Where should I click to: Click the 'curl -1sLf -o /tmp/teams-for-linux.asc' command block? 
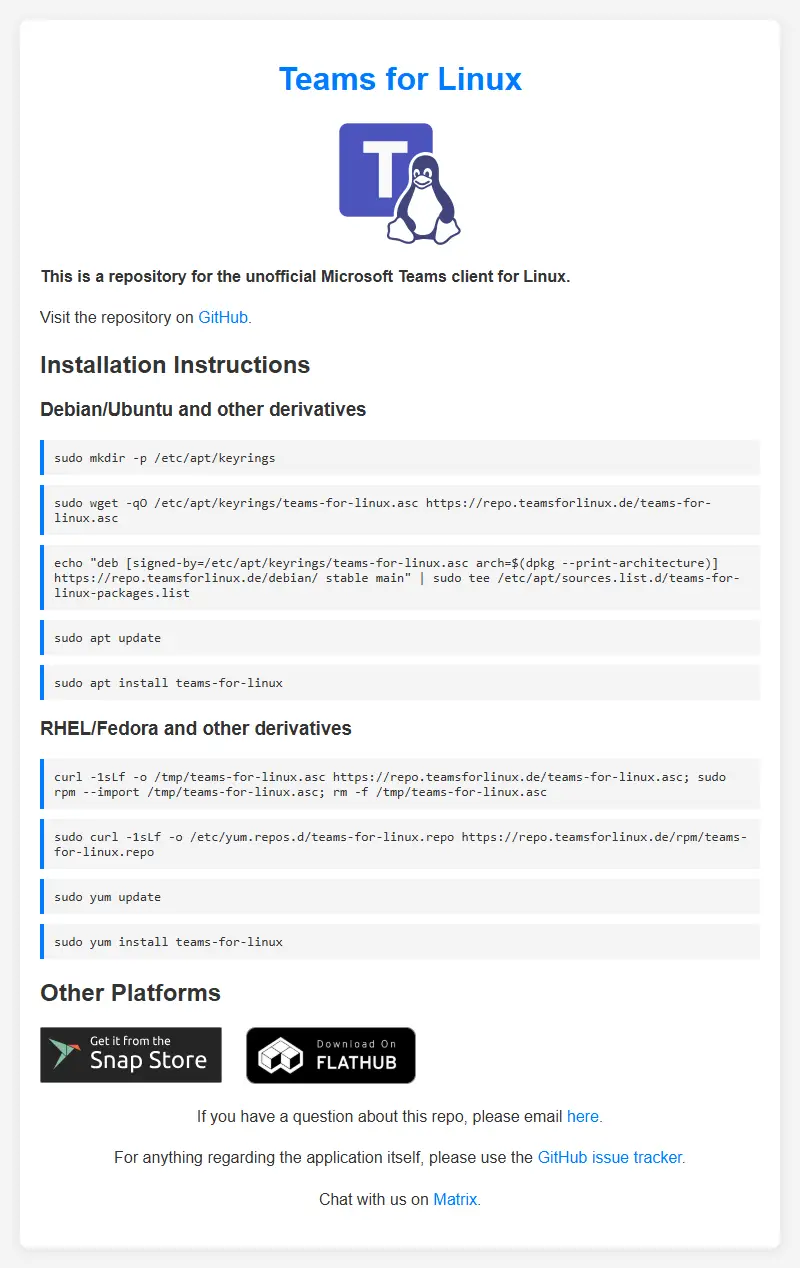(400, 784)
